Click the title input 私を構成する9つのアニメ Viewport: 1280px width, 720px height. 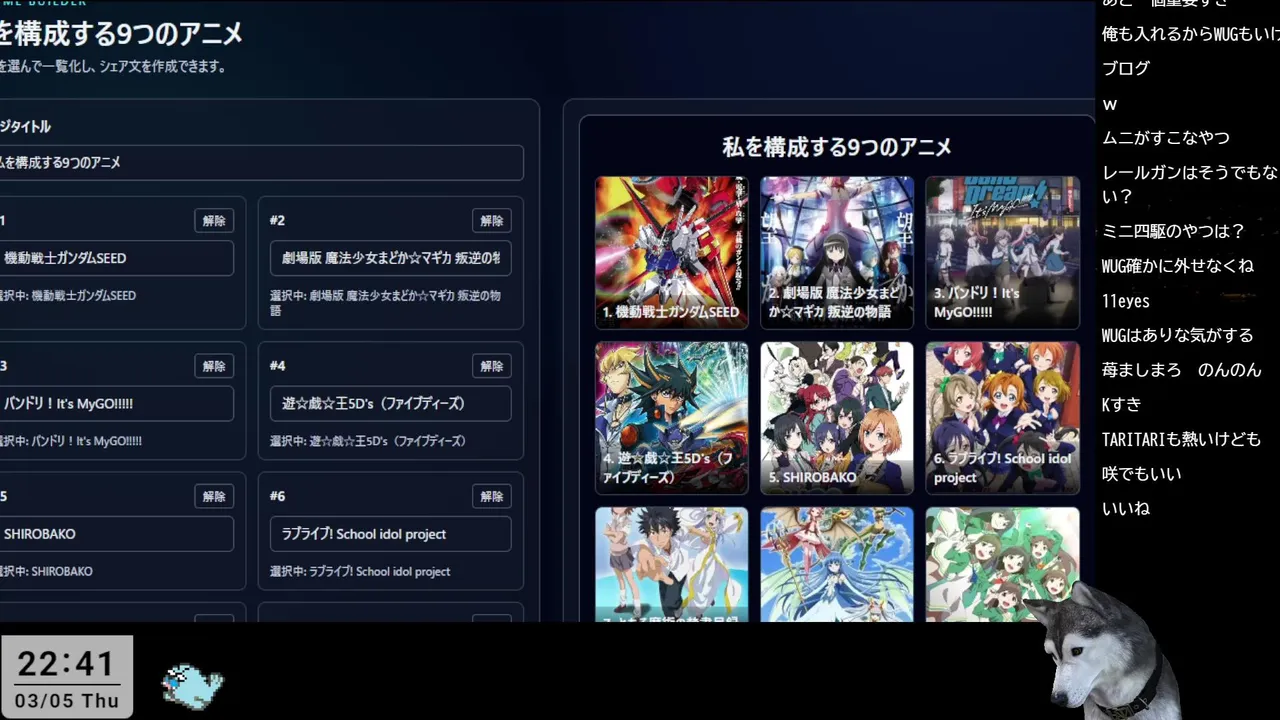tap(260, 162)
